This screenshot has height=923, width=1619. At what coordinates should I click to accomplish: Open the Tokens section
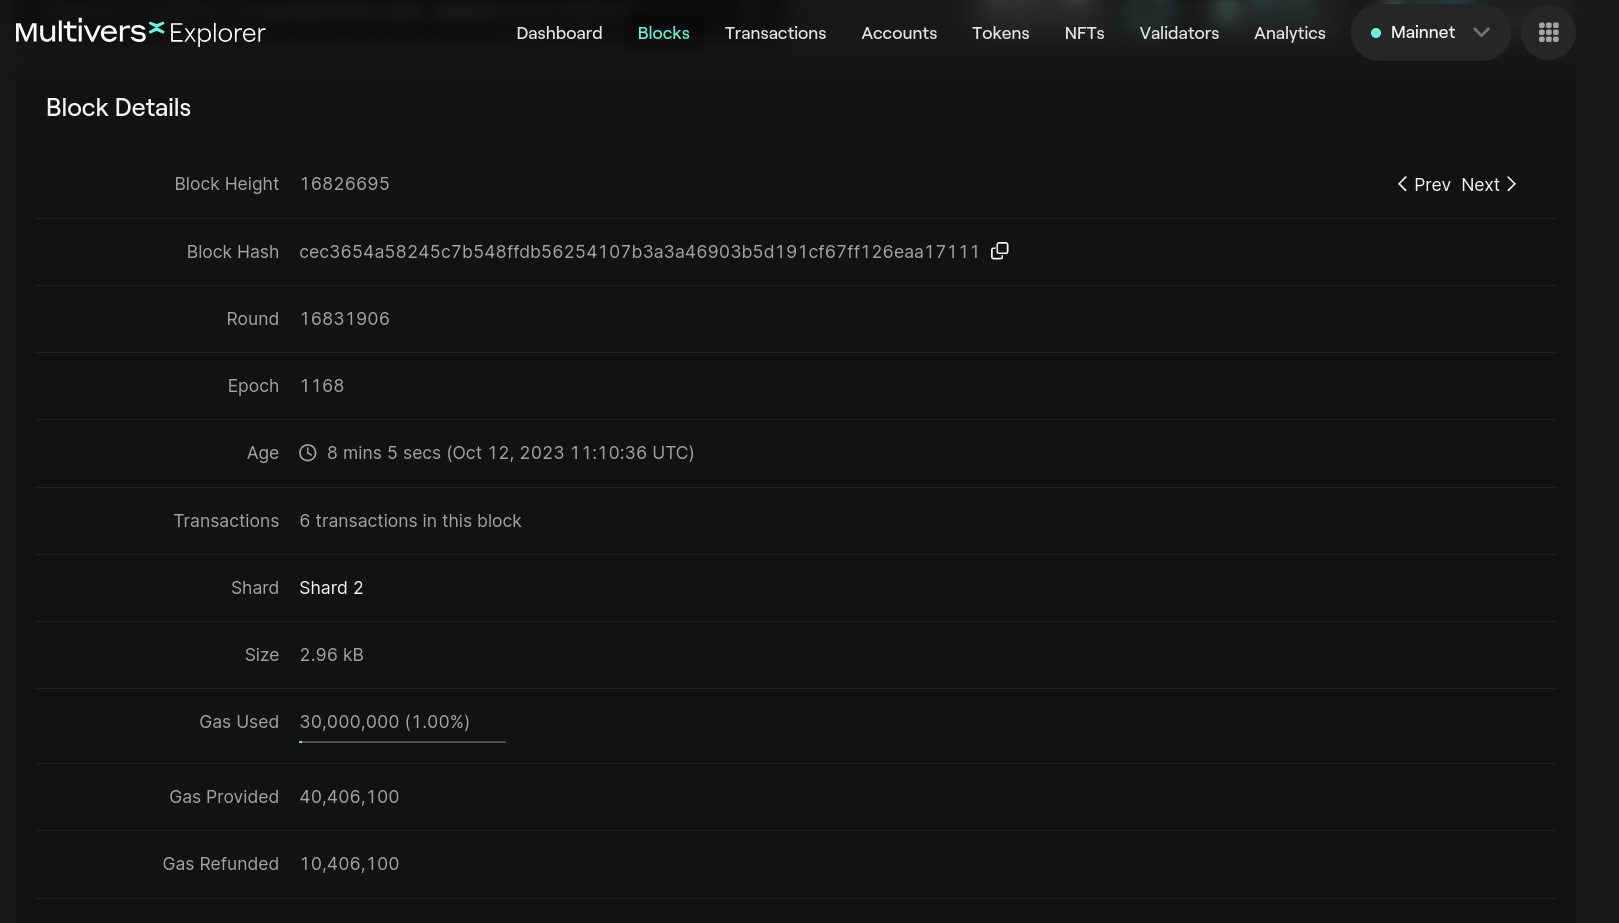tap(1000, 33)
